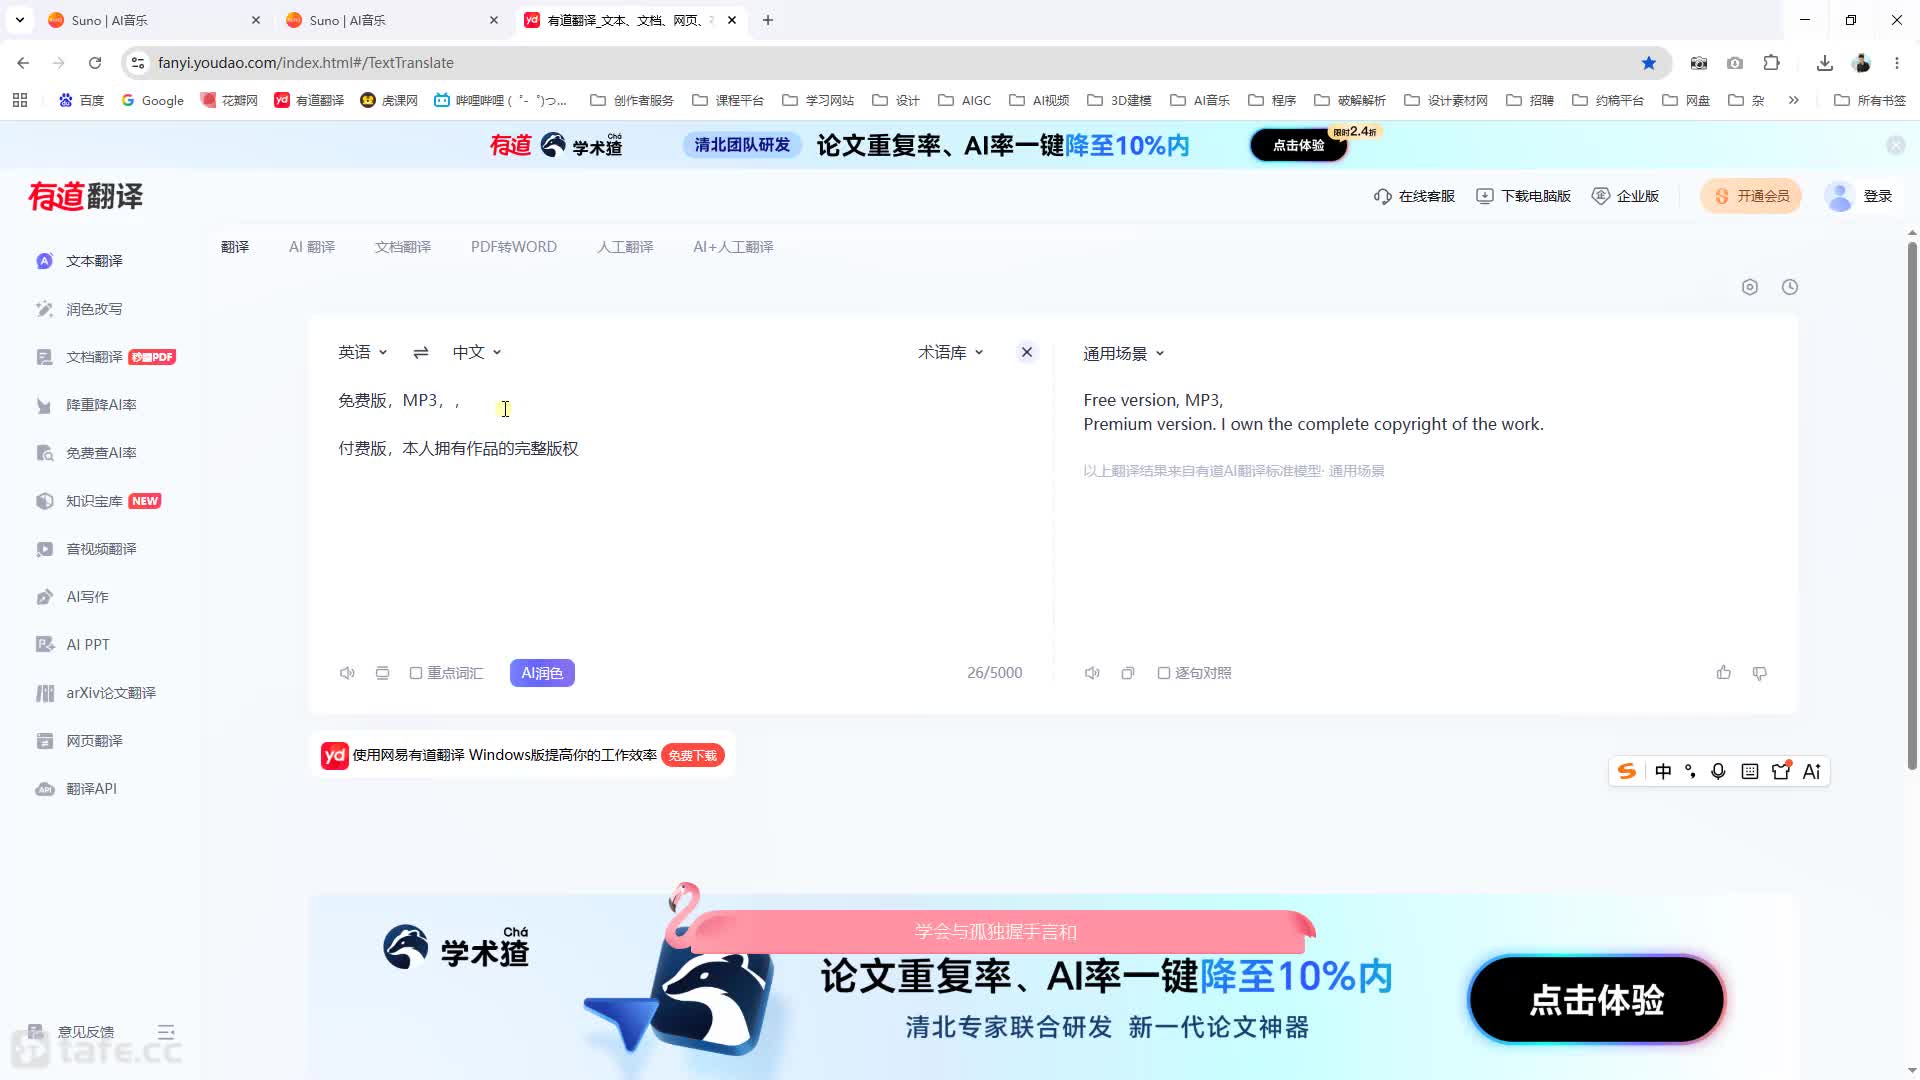Clear the source text with the X icon
The image size is (1920, 1080).
[1027, 352]
